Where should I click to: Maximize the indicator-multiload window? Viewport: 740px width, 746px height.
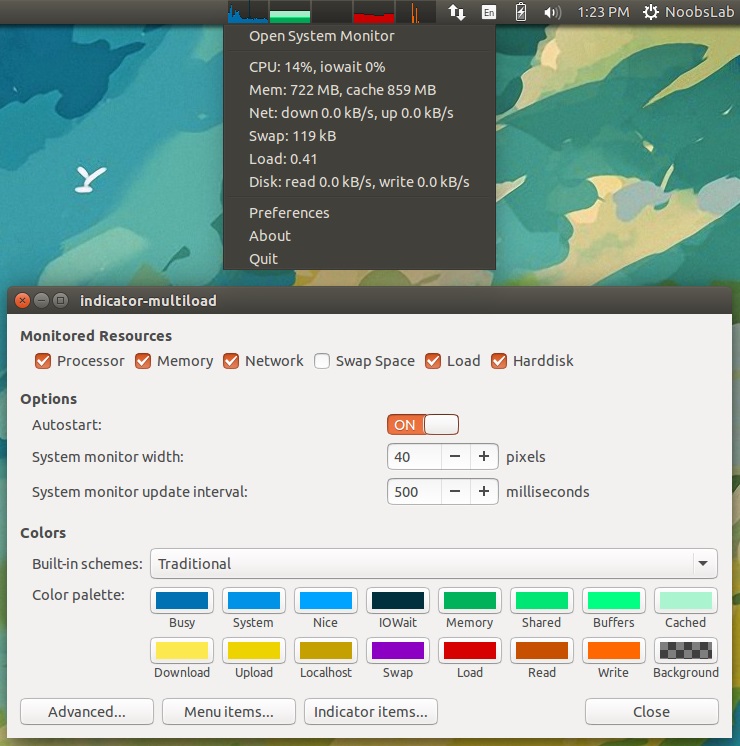pos(60,301)
